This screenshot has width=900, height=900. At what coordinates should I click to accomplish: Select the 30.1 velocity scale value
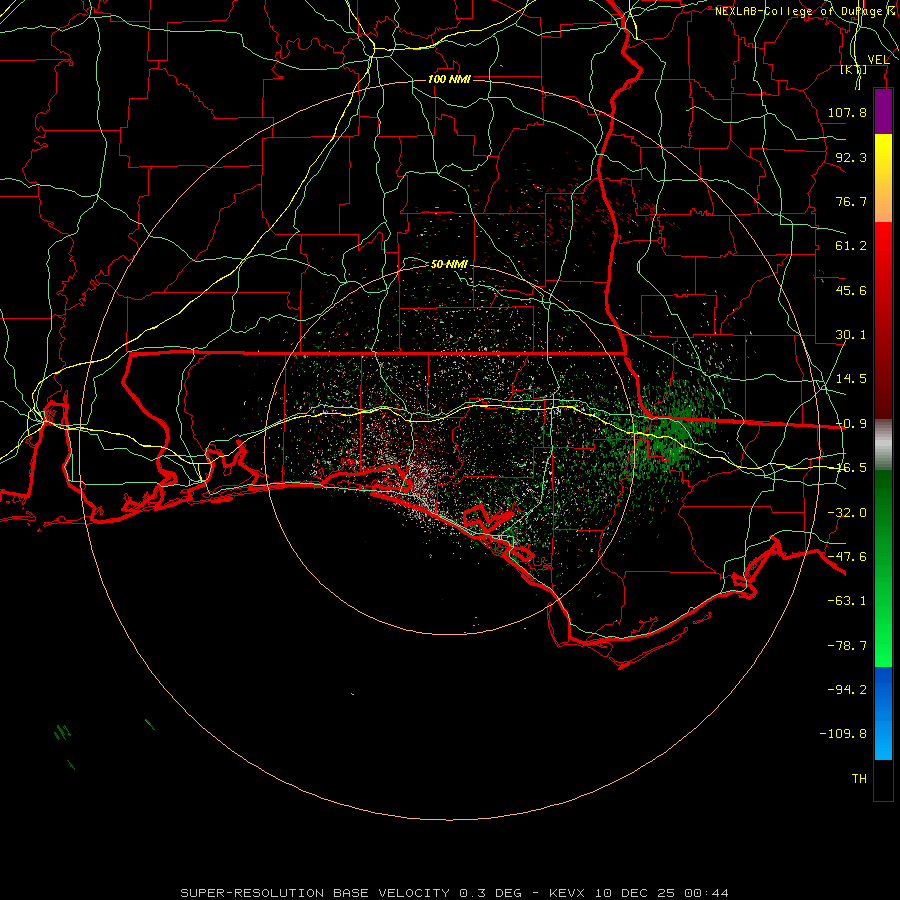[851, 335]
